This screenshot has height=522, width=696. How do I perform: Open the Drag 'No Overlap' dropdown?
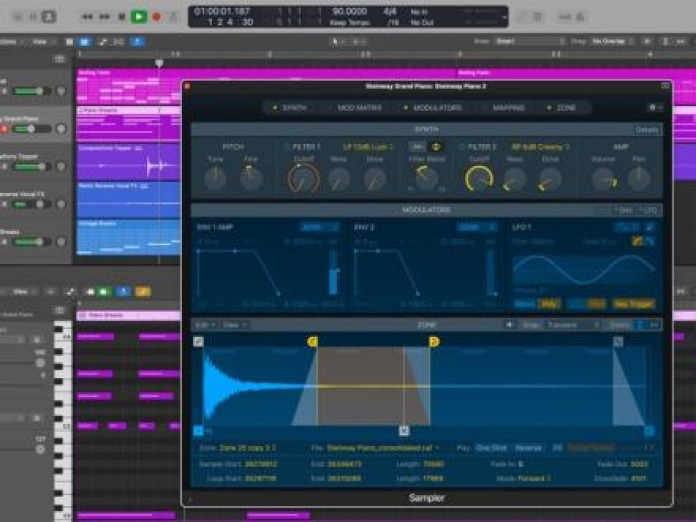612,41
